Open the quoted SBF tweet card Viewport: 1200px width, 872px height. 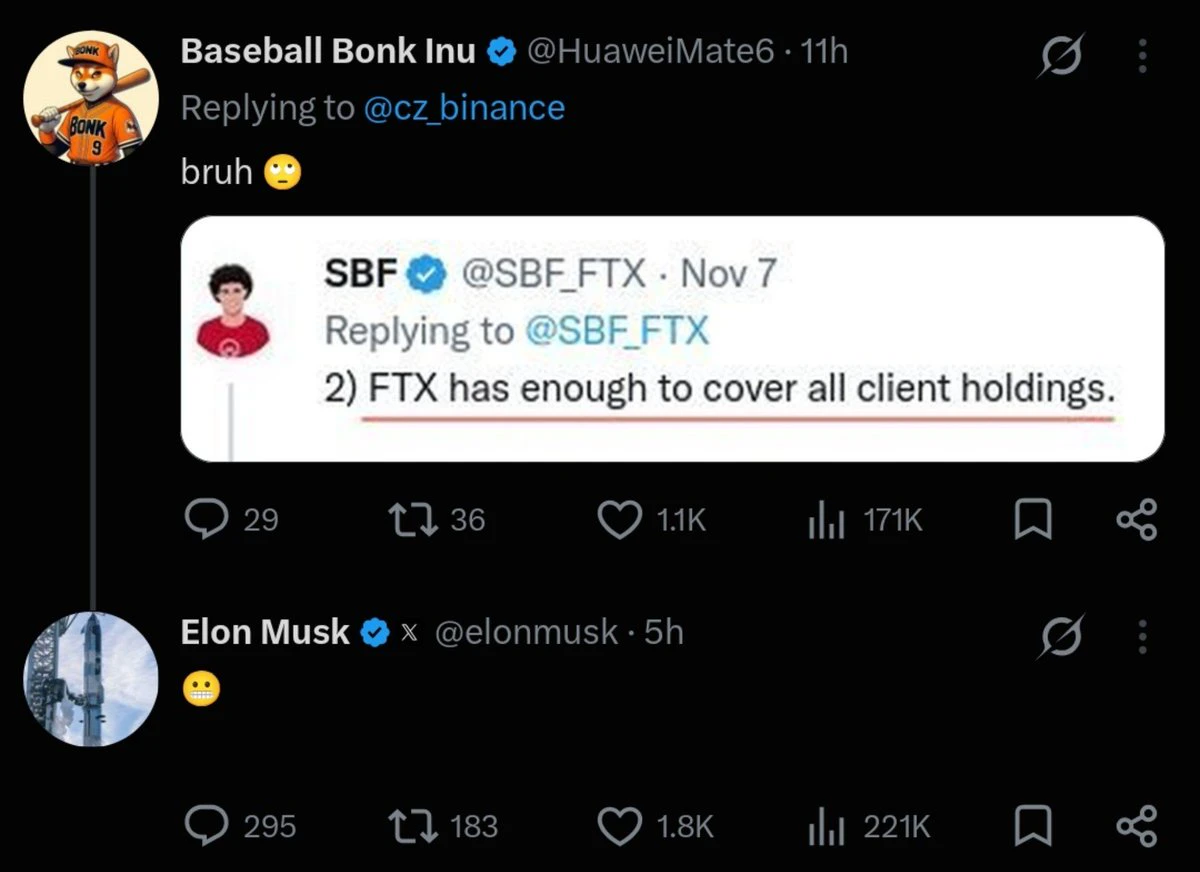point(672,339)
